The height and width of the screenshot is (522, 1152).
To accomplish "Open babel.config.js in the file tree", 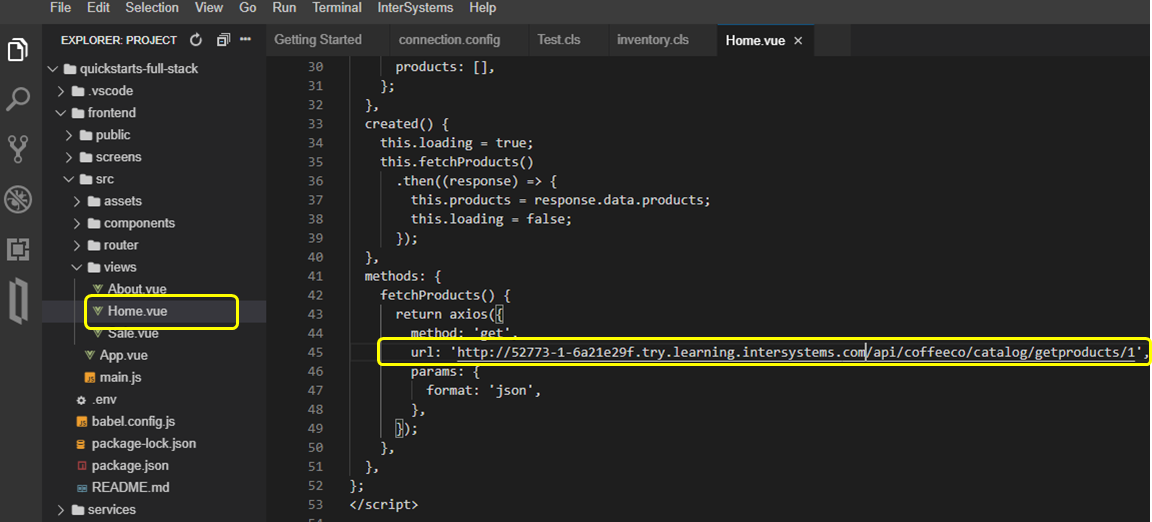I will pos(133,422).
